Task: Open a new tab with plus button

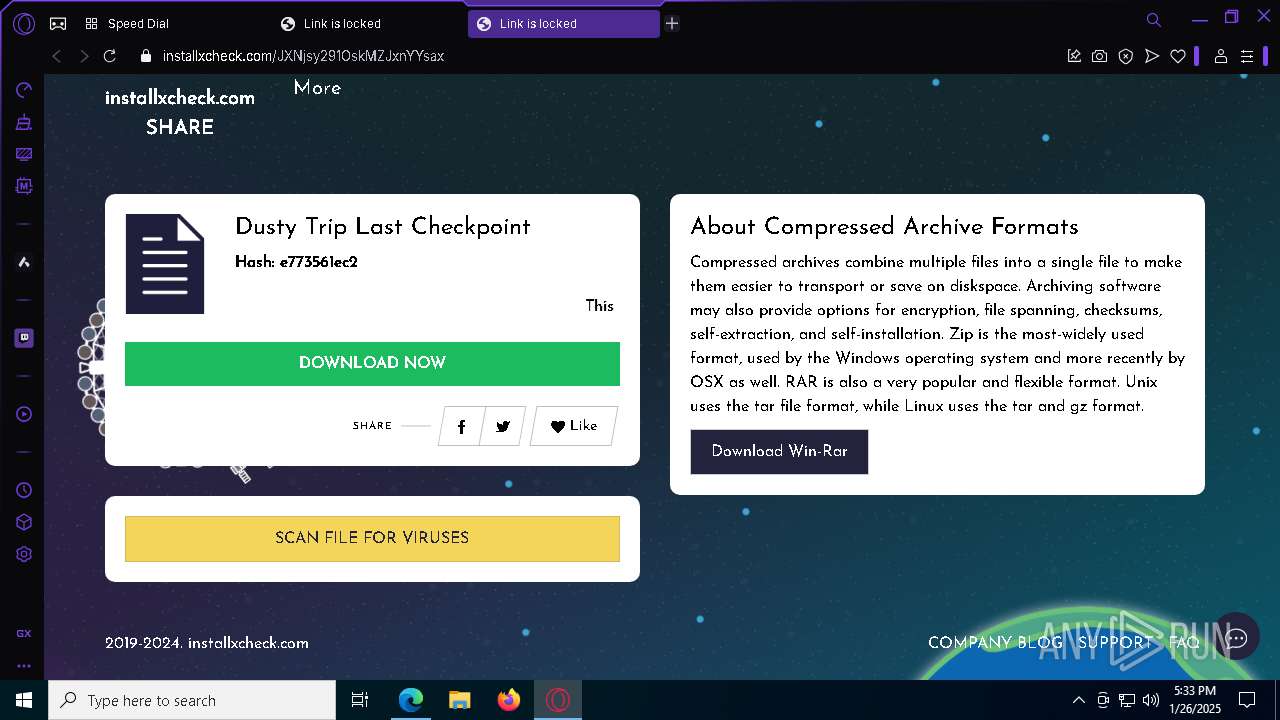Action: pos(672,23)
